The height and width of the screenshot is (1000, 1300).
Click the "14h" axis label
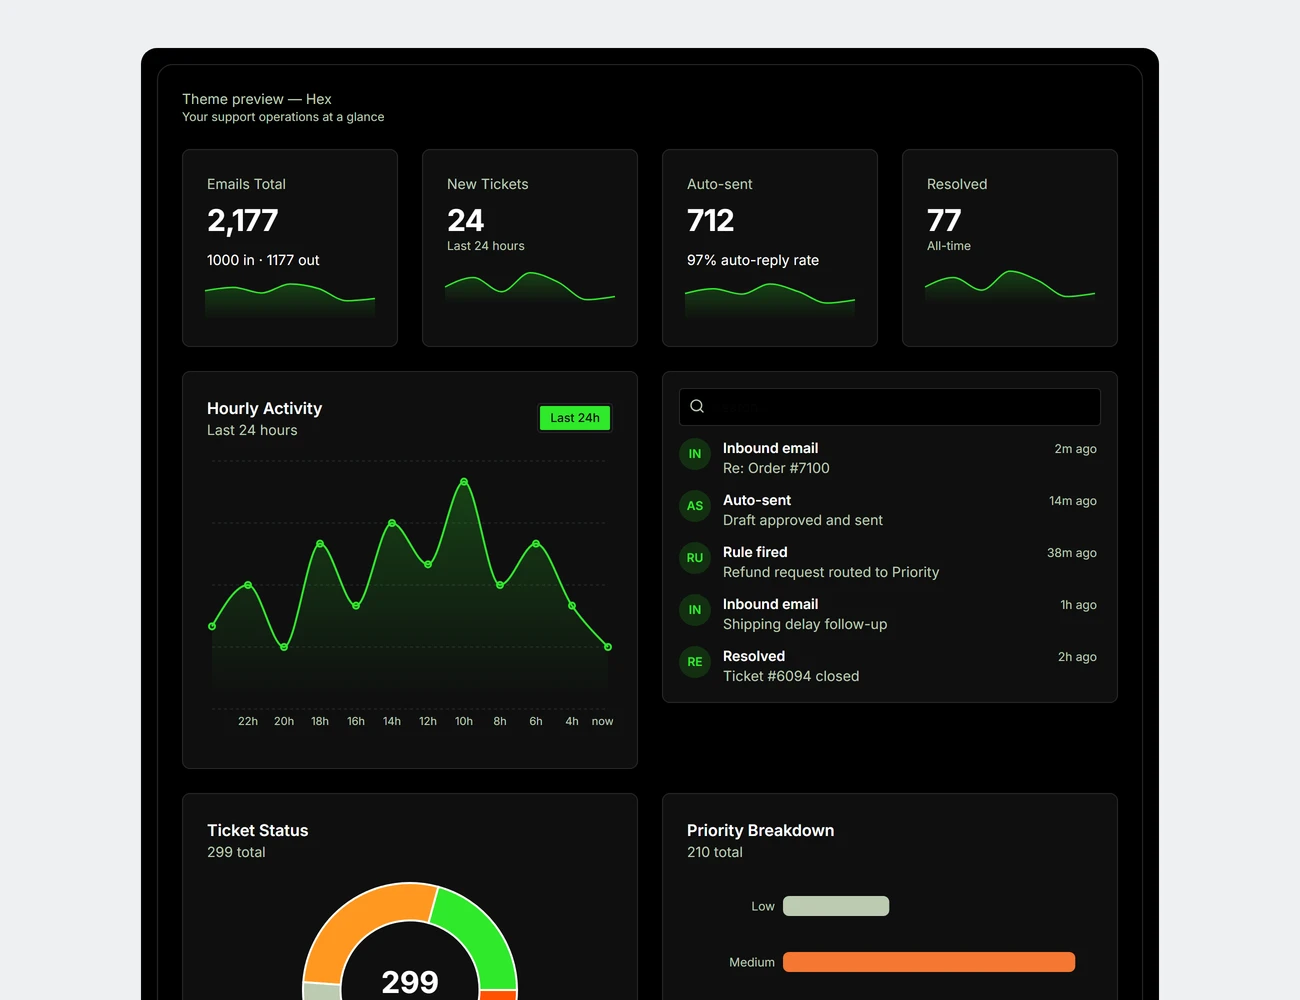coord(392,721)
